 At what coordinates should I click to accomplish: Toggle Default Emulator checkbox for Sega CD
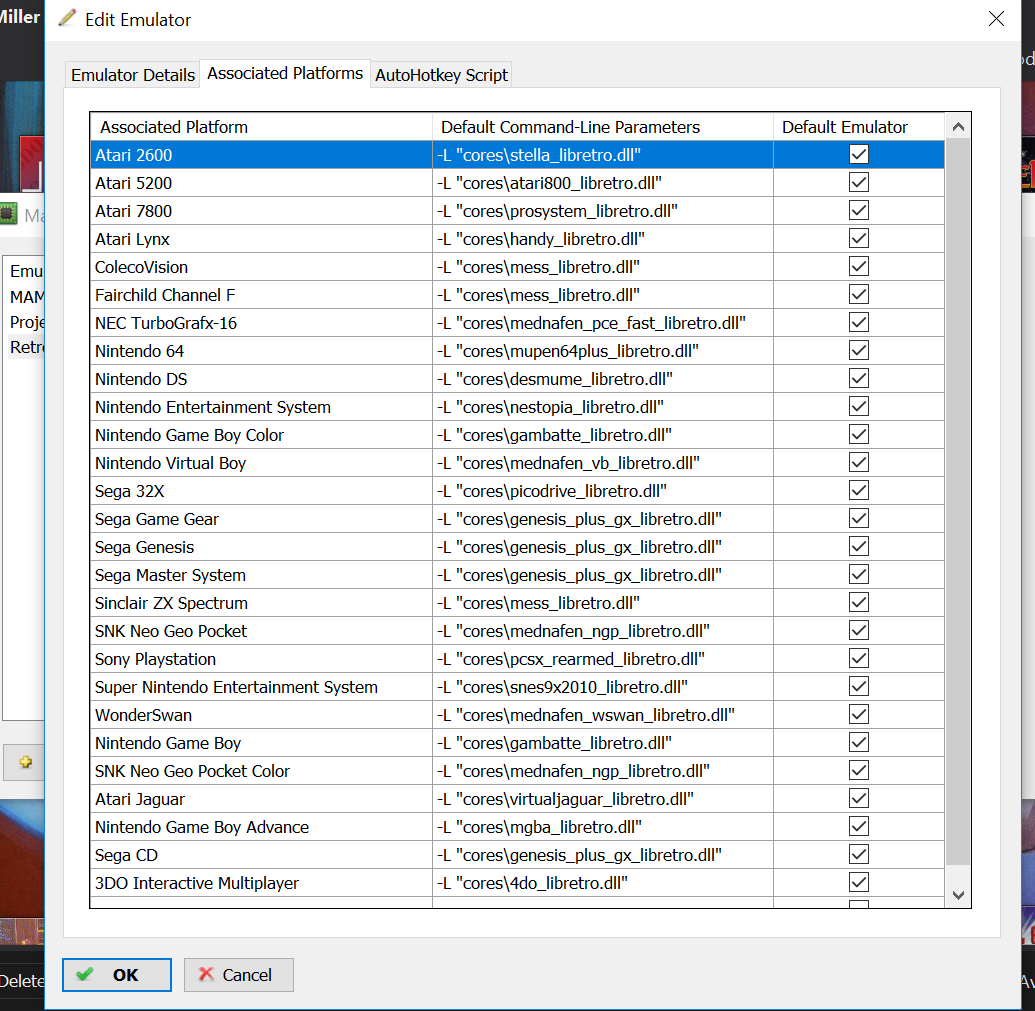[858, 855]
